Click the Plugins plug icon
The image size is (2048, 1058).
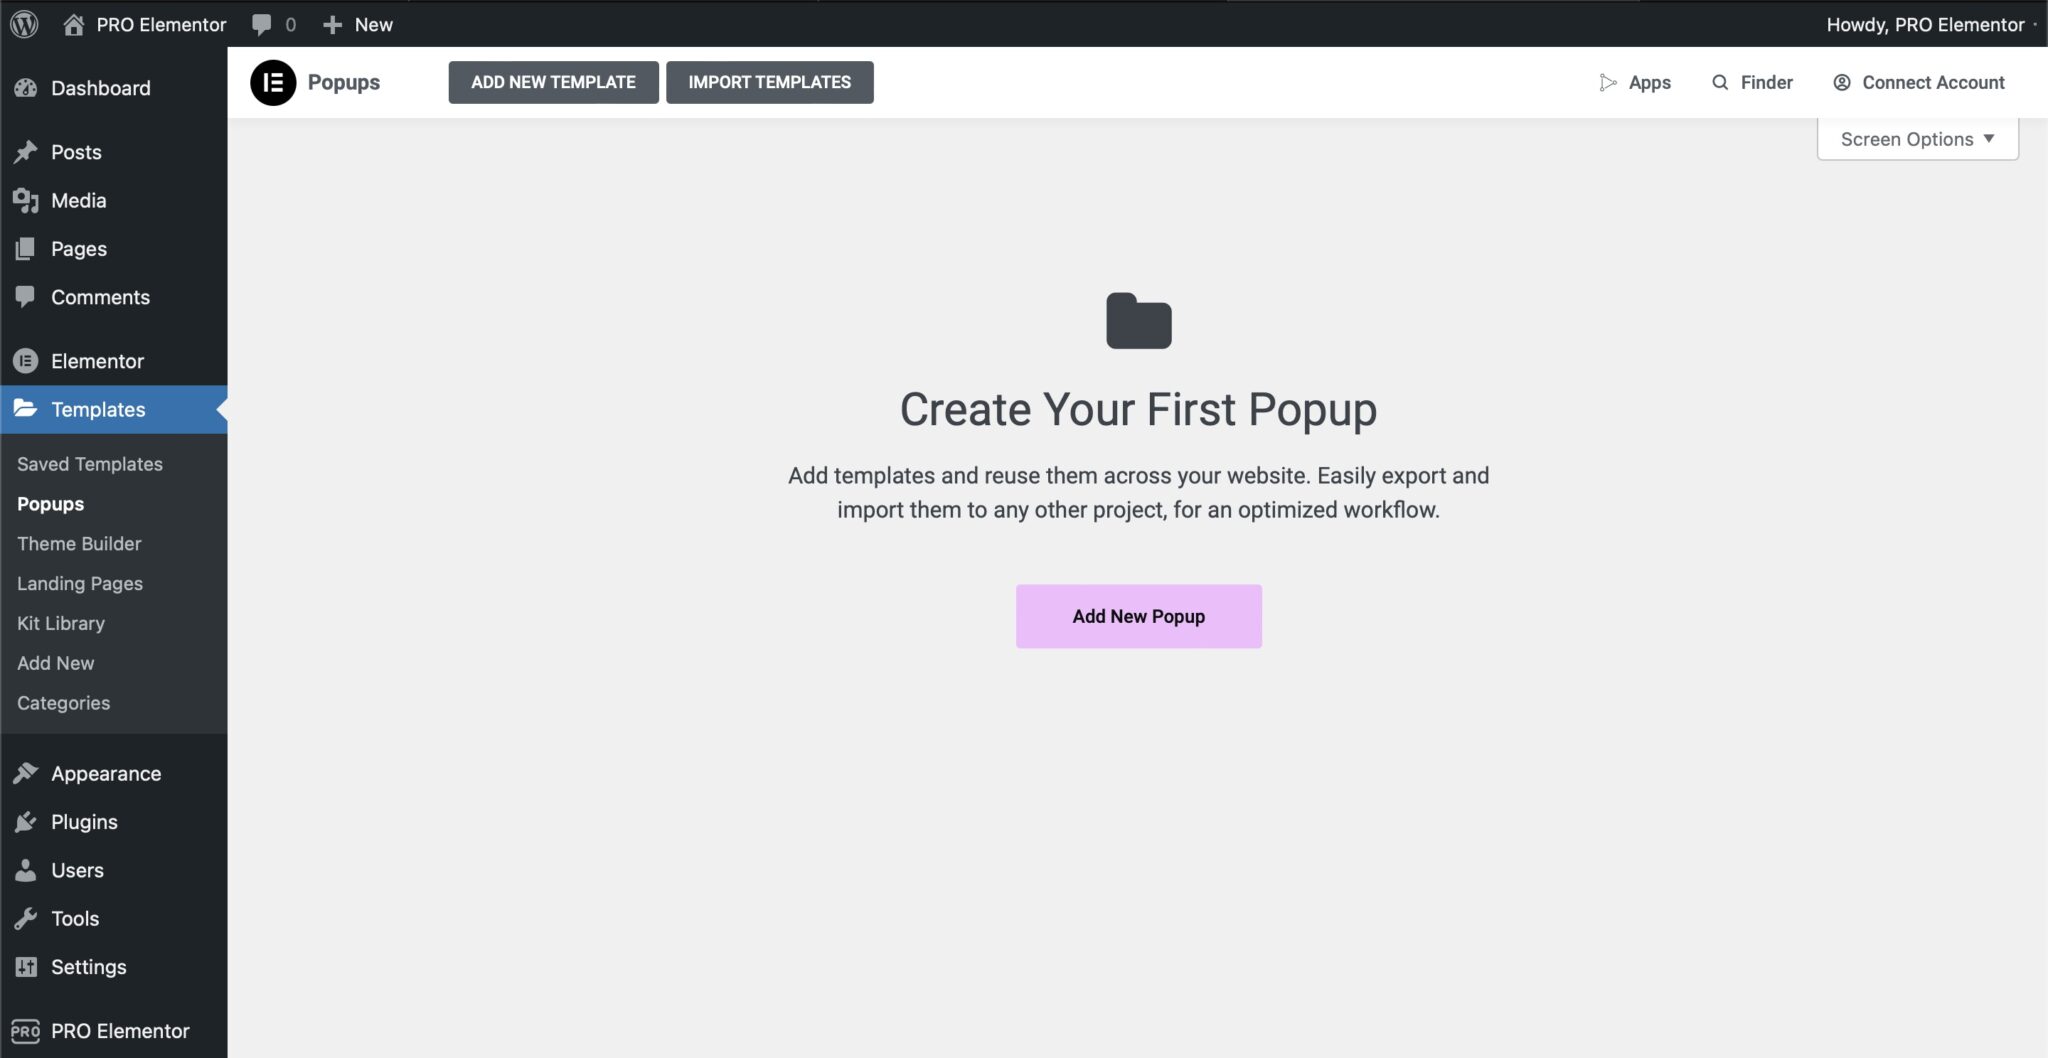pos(26,822)
